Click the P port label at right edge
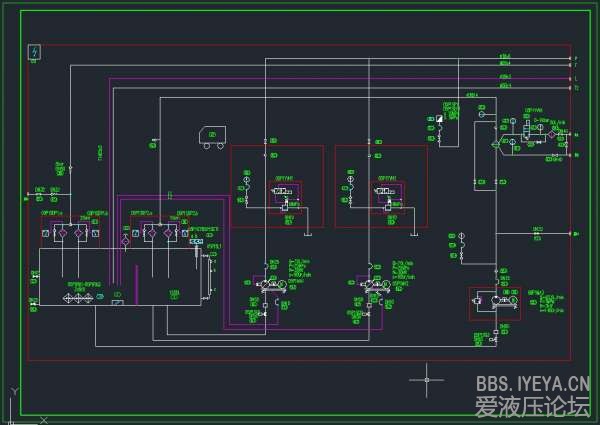Viewport: 600px width, 425px height. [x=575, y=60]
